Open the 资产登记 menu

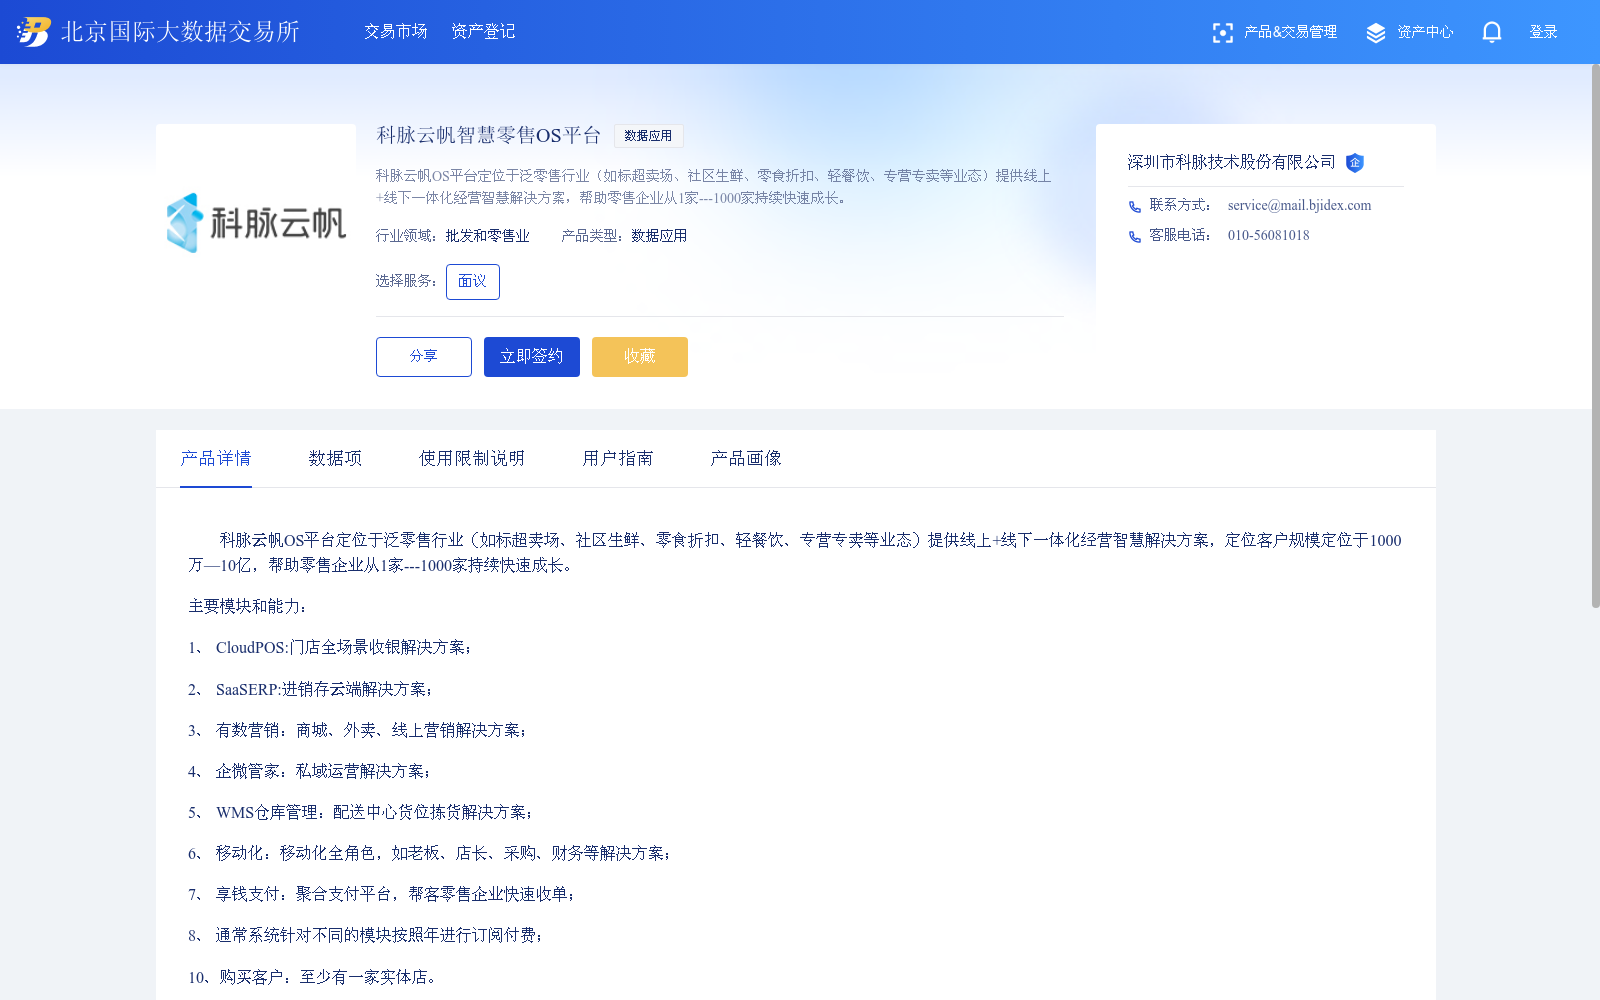pos(483,32)
